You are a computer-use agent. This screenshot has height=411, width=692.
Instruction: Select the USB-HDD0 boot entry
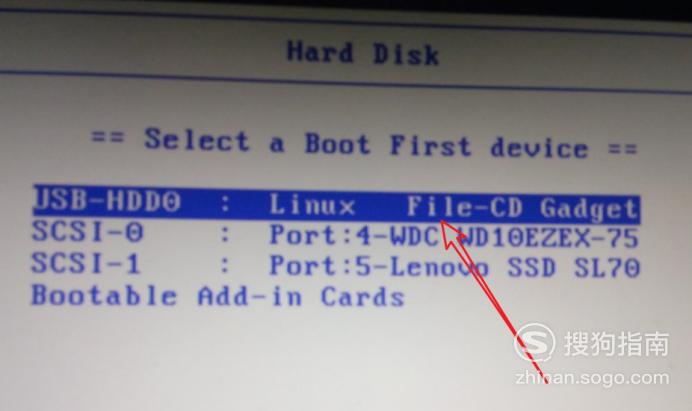(337, 204)
